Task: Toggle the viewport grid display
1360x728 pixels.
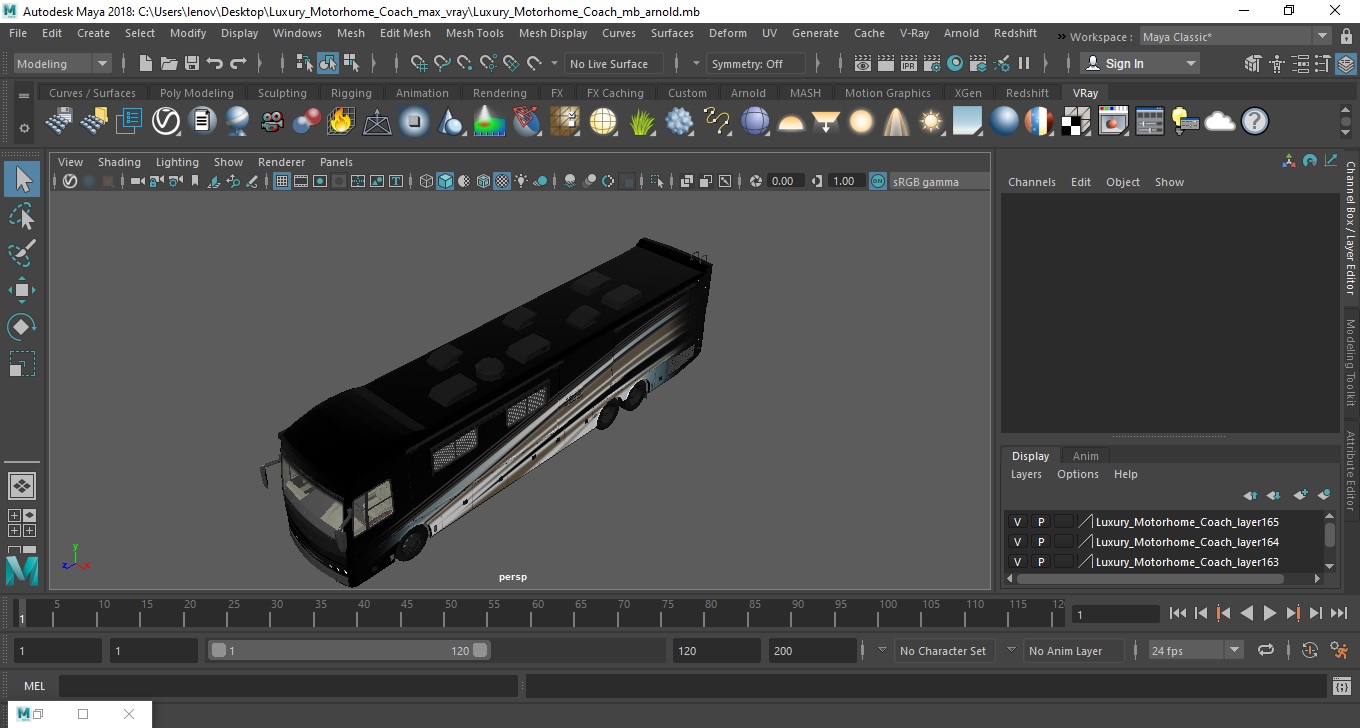Action: point(282,181)
